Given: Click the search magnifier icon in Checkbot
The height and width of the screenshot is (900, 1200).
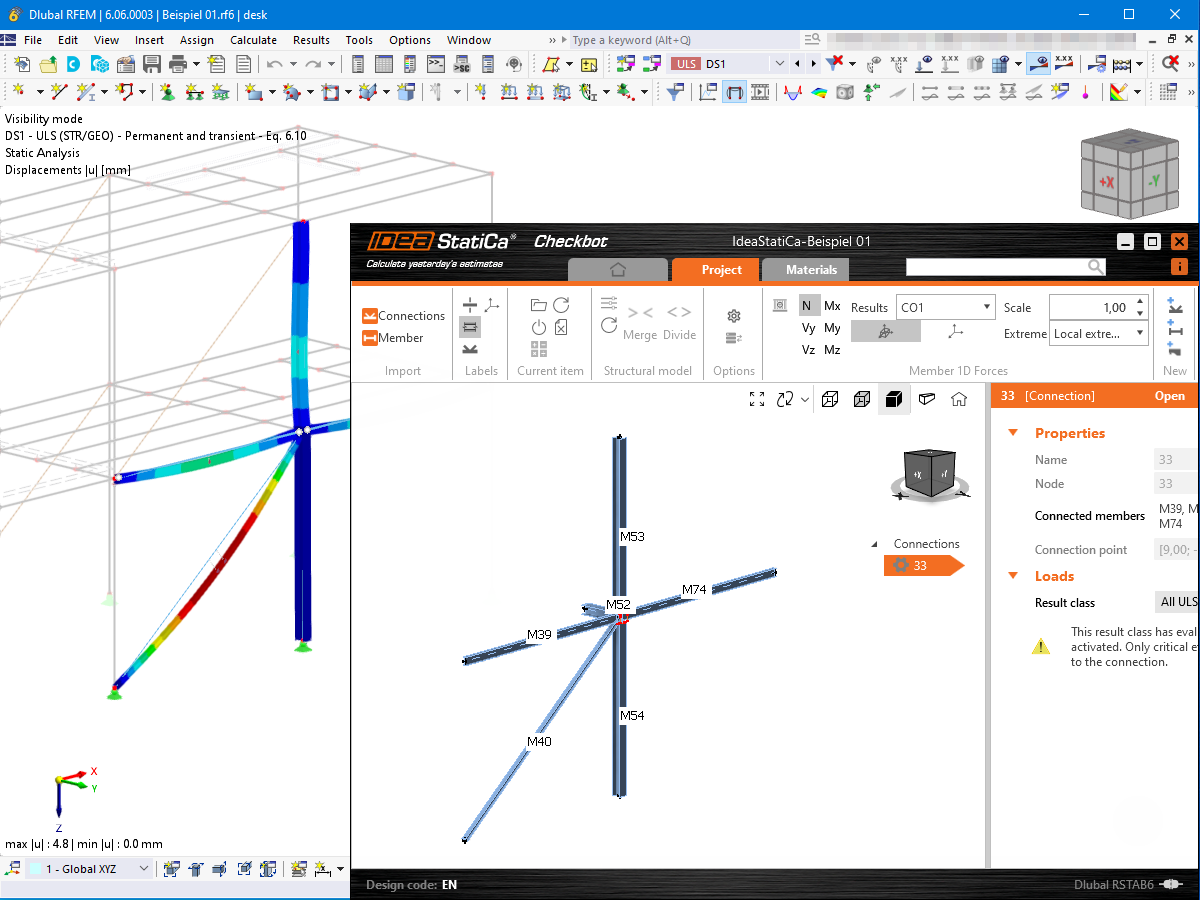Looking at the screenshot, I should coord(1096,267).
